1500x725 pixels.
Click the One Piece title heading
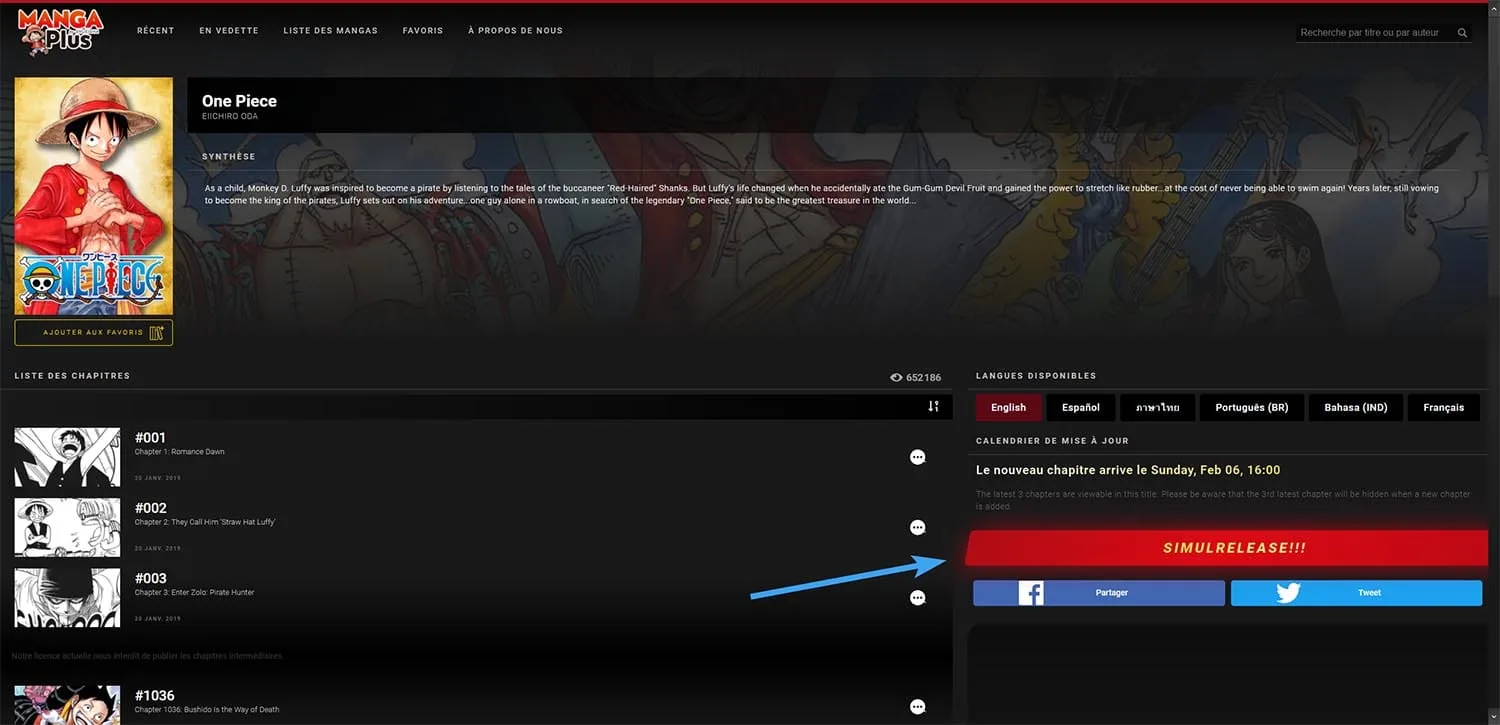point(239,100)
